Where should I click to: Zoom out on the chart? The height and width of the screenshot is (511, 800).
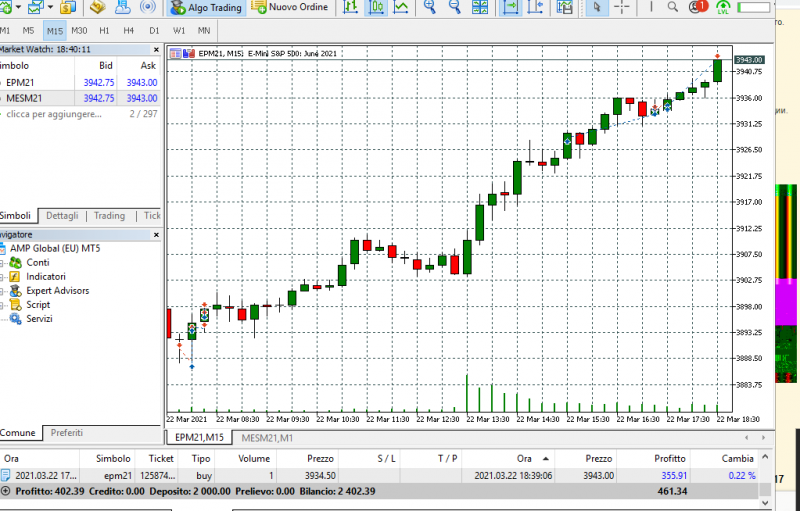tap(454, 7)
